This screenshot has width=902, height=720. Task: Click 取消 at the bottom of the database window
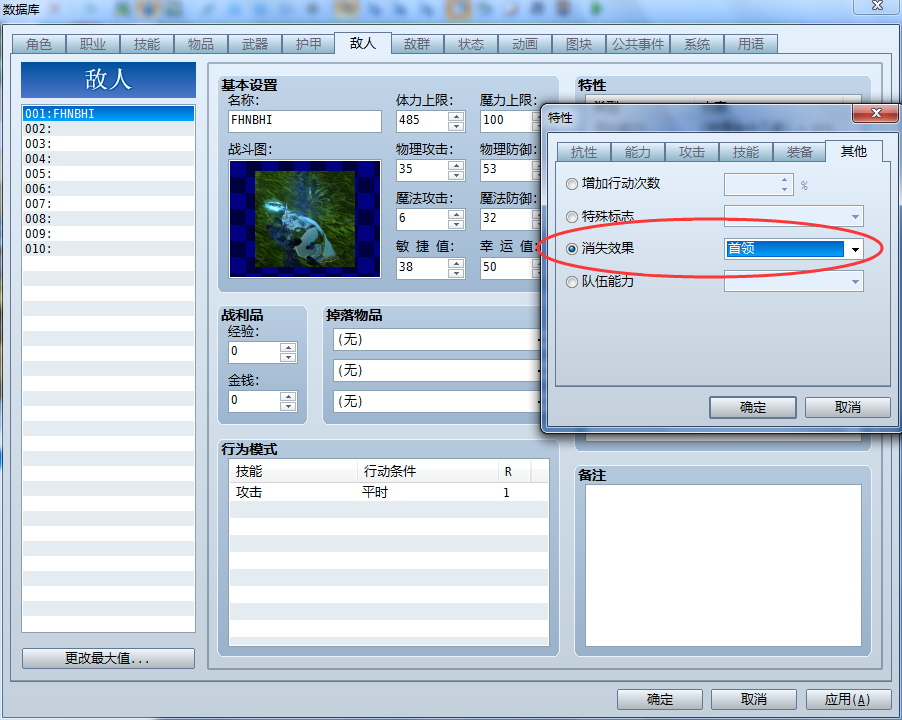click(754, 699)
